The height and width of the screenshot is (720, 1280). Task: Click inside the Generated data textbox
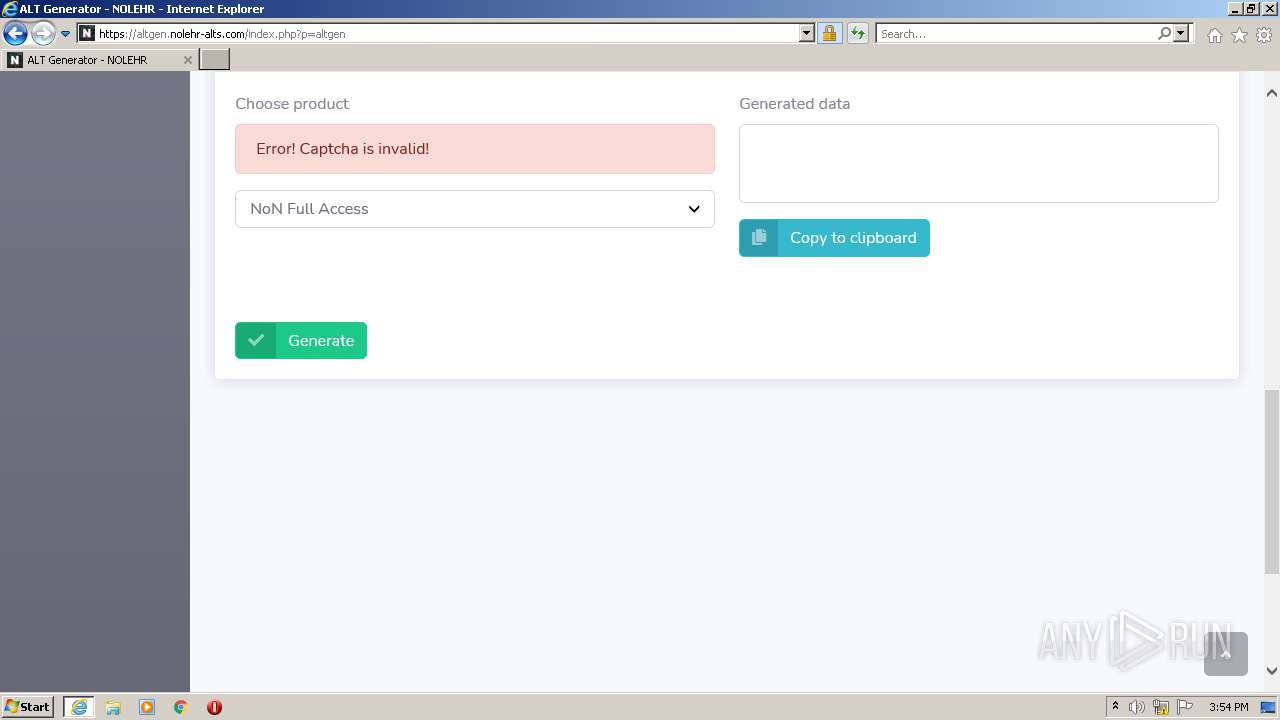coord(979,163)
